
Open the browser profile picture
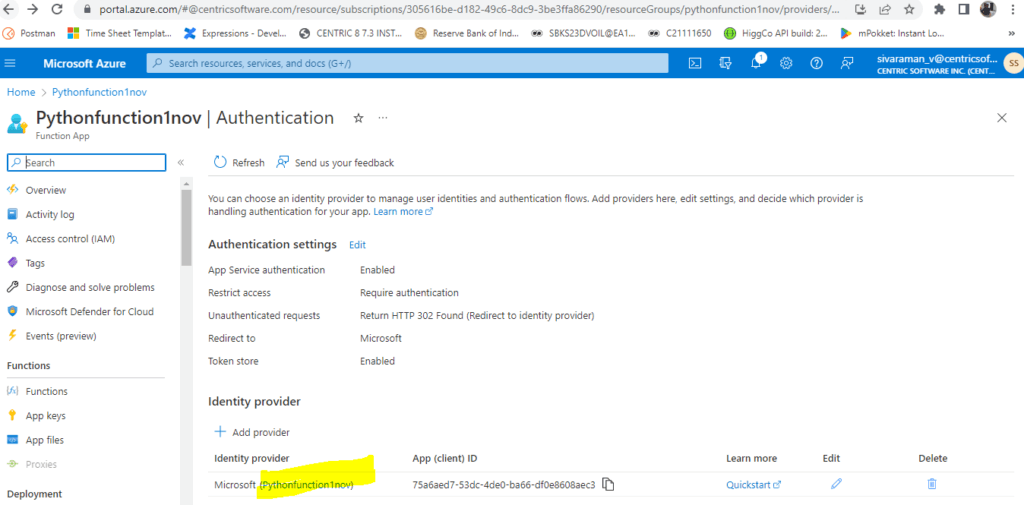coord(988,9)
